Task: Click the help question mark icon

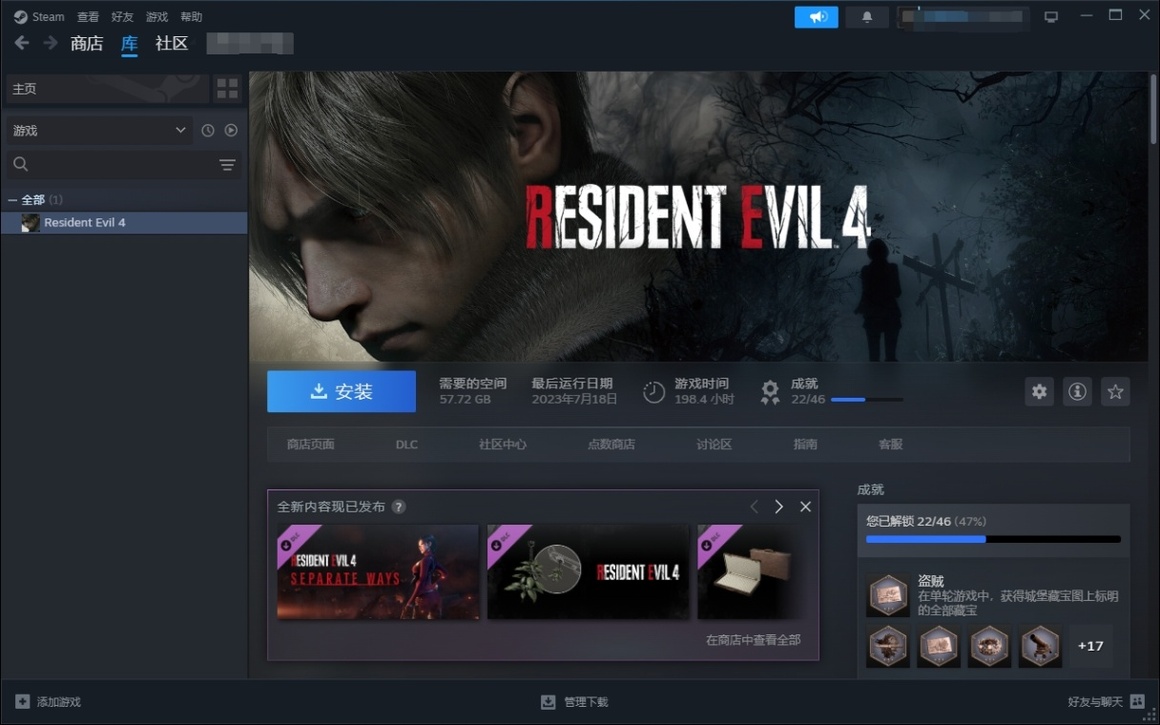Action: (x=399, y=507)
